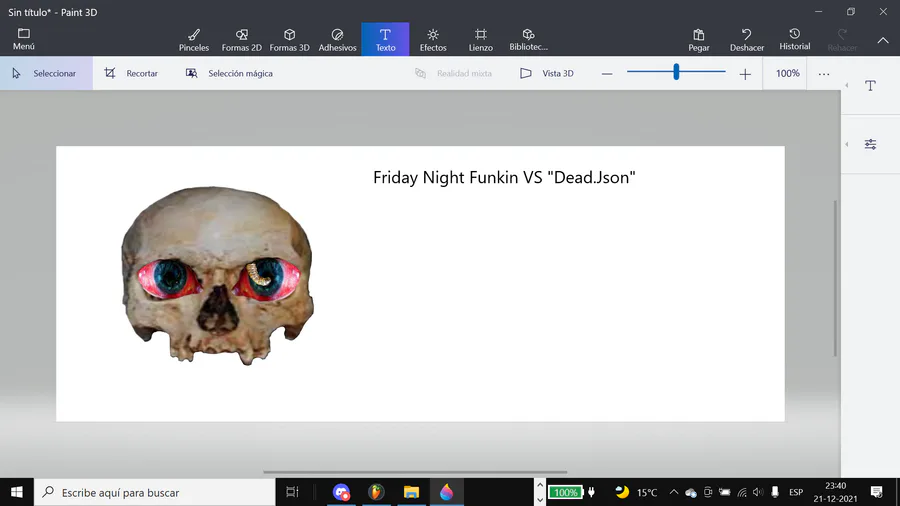Viewport: 900px width, 506px height.
Task: Toggle Vista 3D view
Action: tap(546, 73)
